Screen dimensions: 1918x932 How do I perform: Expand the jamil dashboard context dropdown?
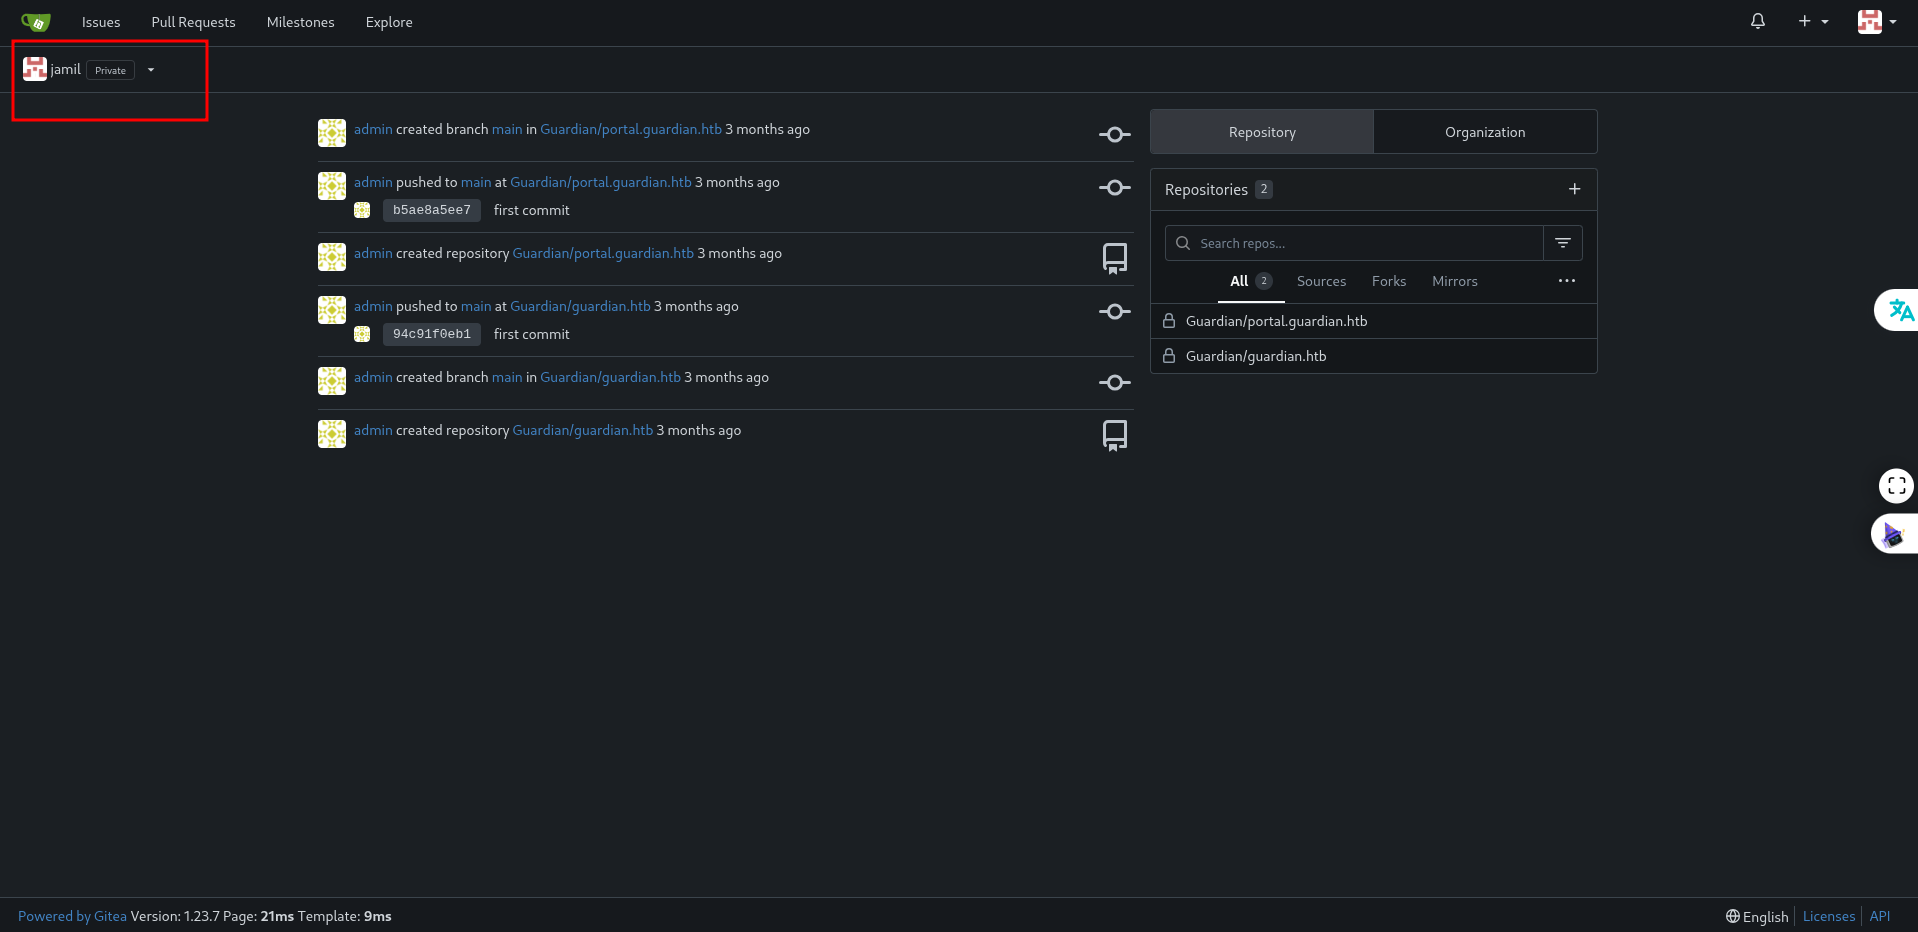point(151,70)
